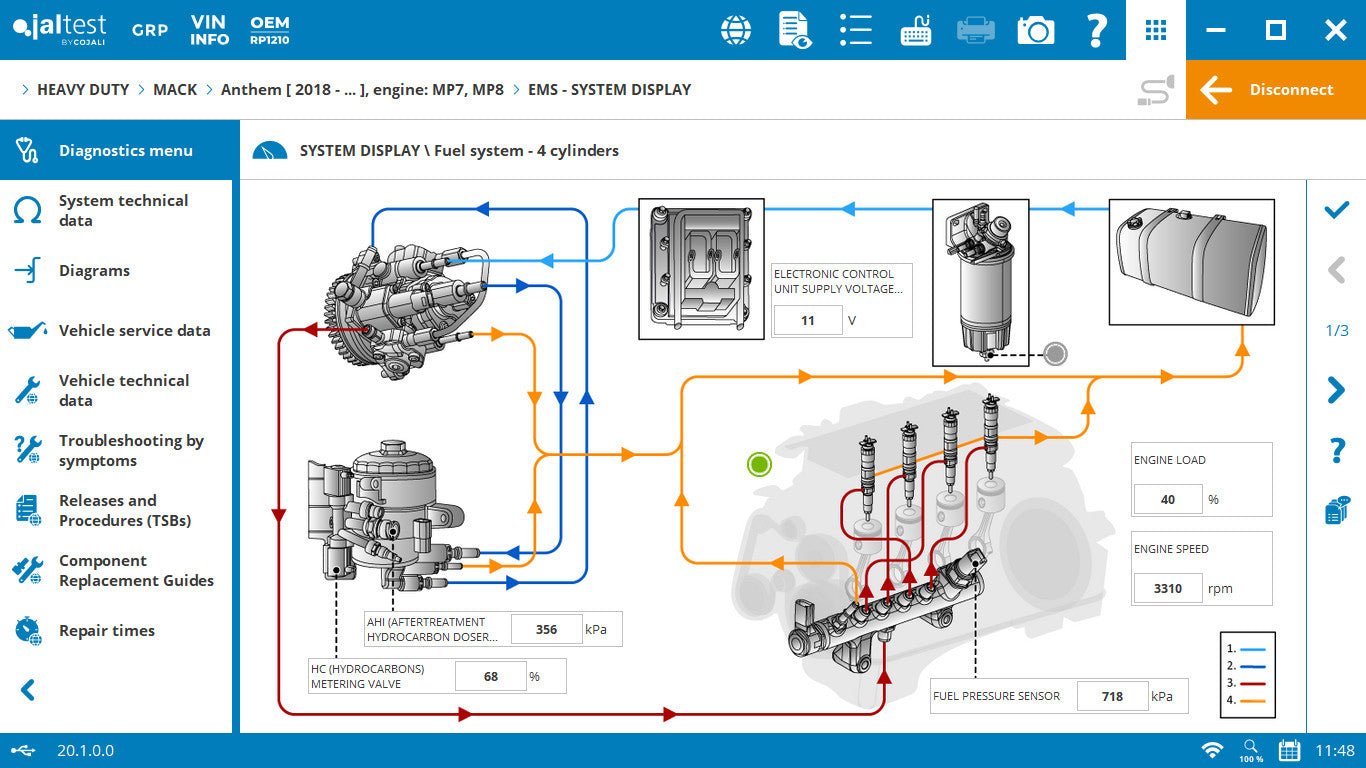1366x768 pixels.
Task: Open the language globe icon
Action: [x=736, y=29]
